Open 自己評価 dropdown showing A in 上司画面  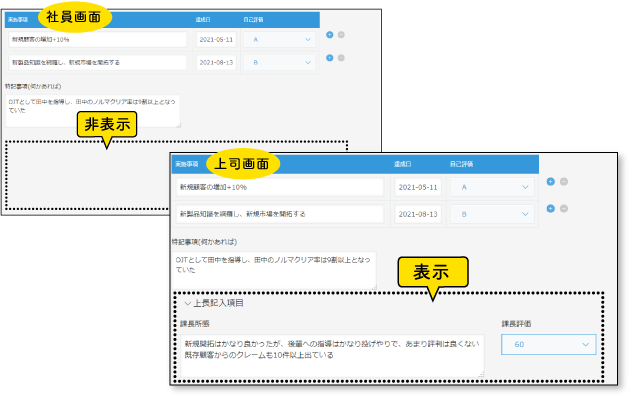492,187
